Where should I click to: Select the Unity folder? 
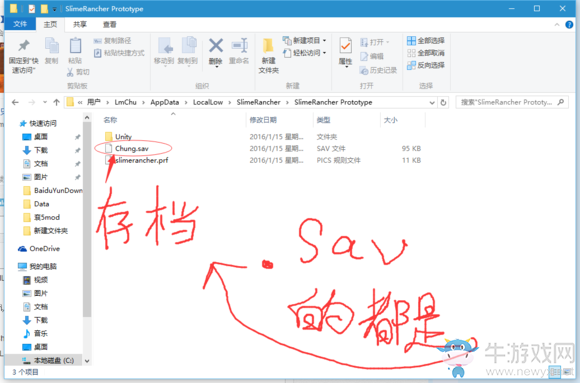123,137
